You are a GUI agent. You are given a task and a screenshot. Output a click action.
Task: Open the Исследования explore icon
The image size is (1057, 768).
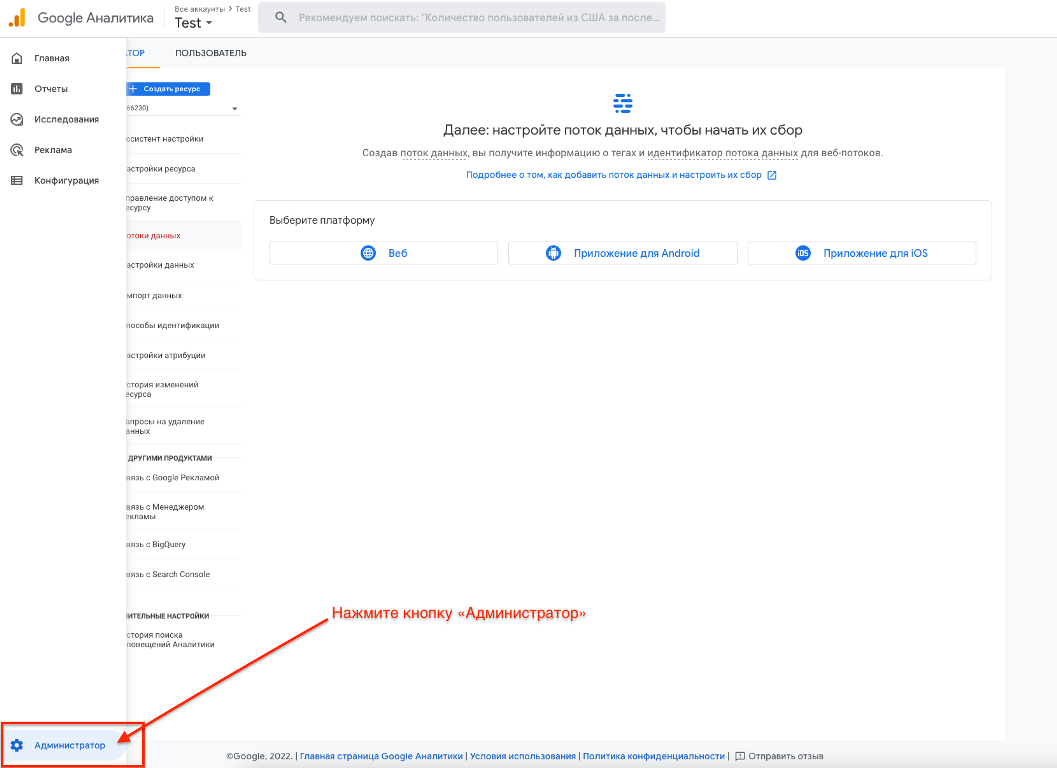[x=17, y=119]
